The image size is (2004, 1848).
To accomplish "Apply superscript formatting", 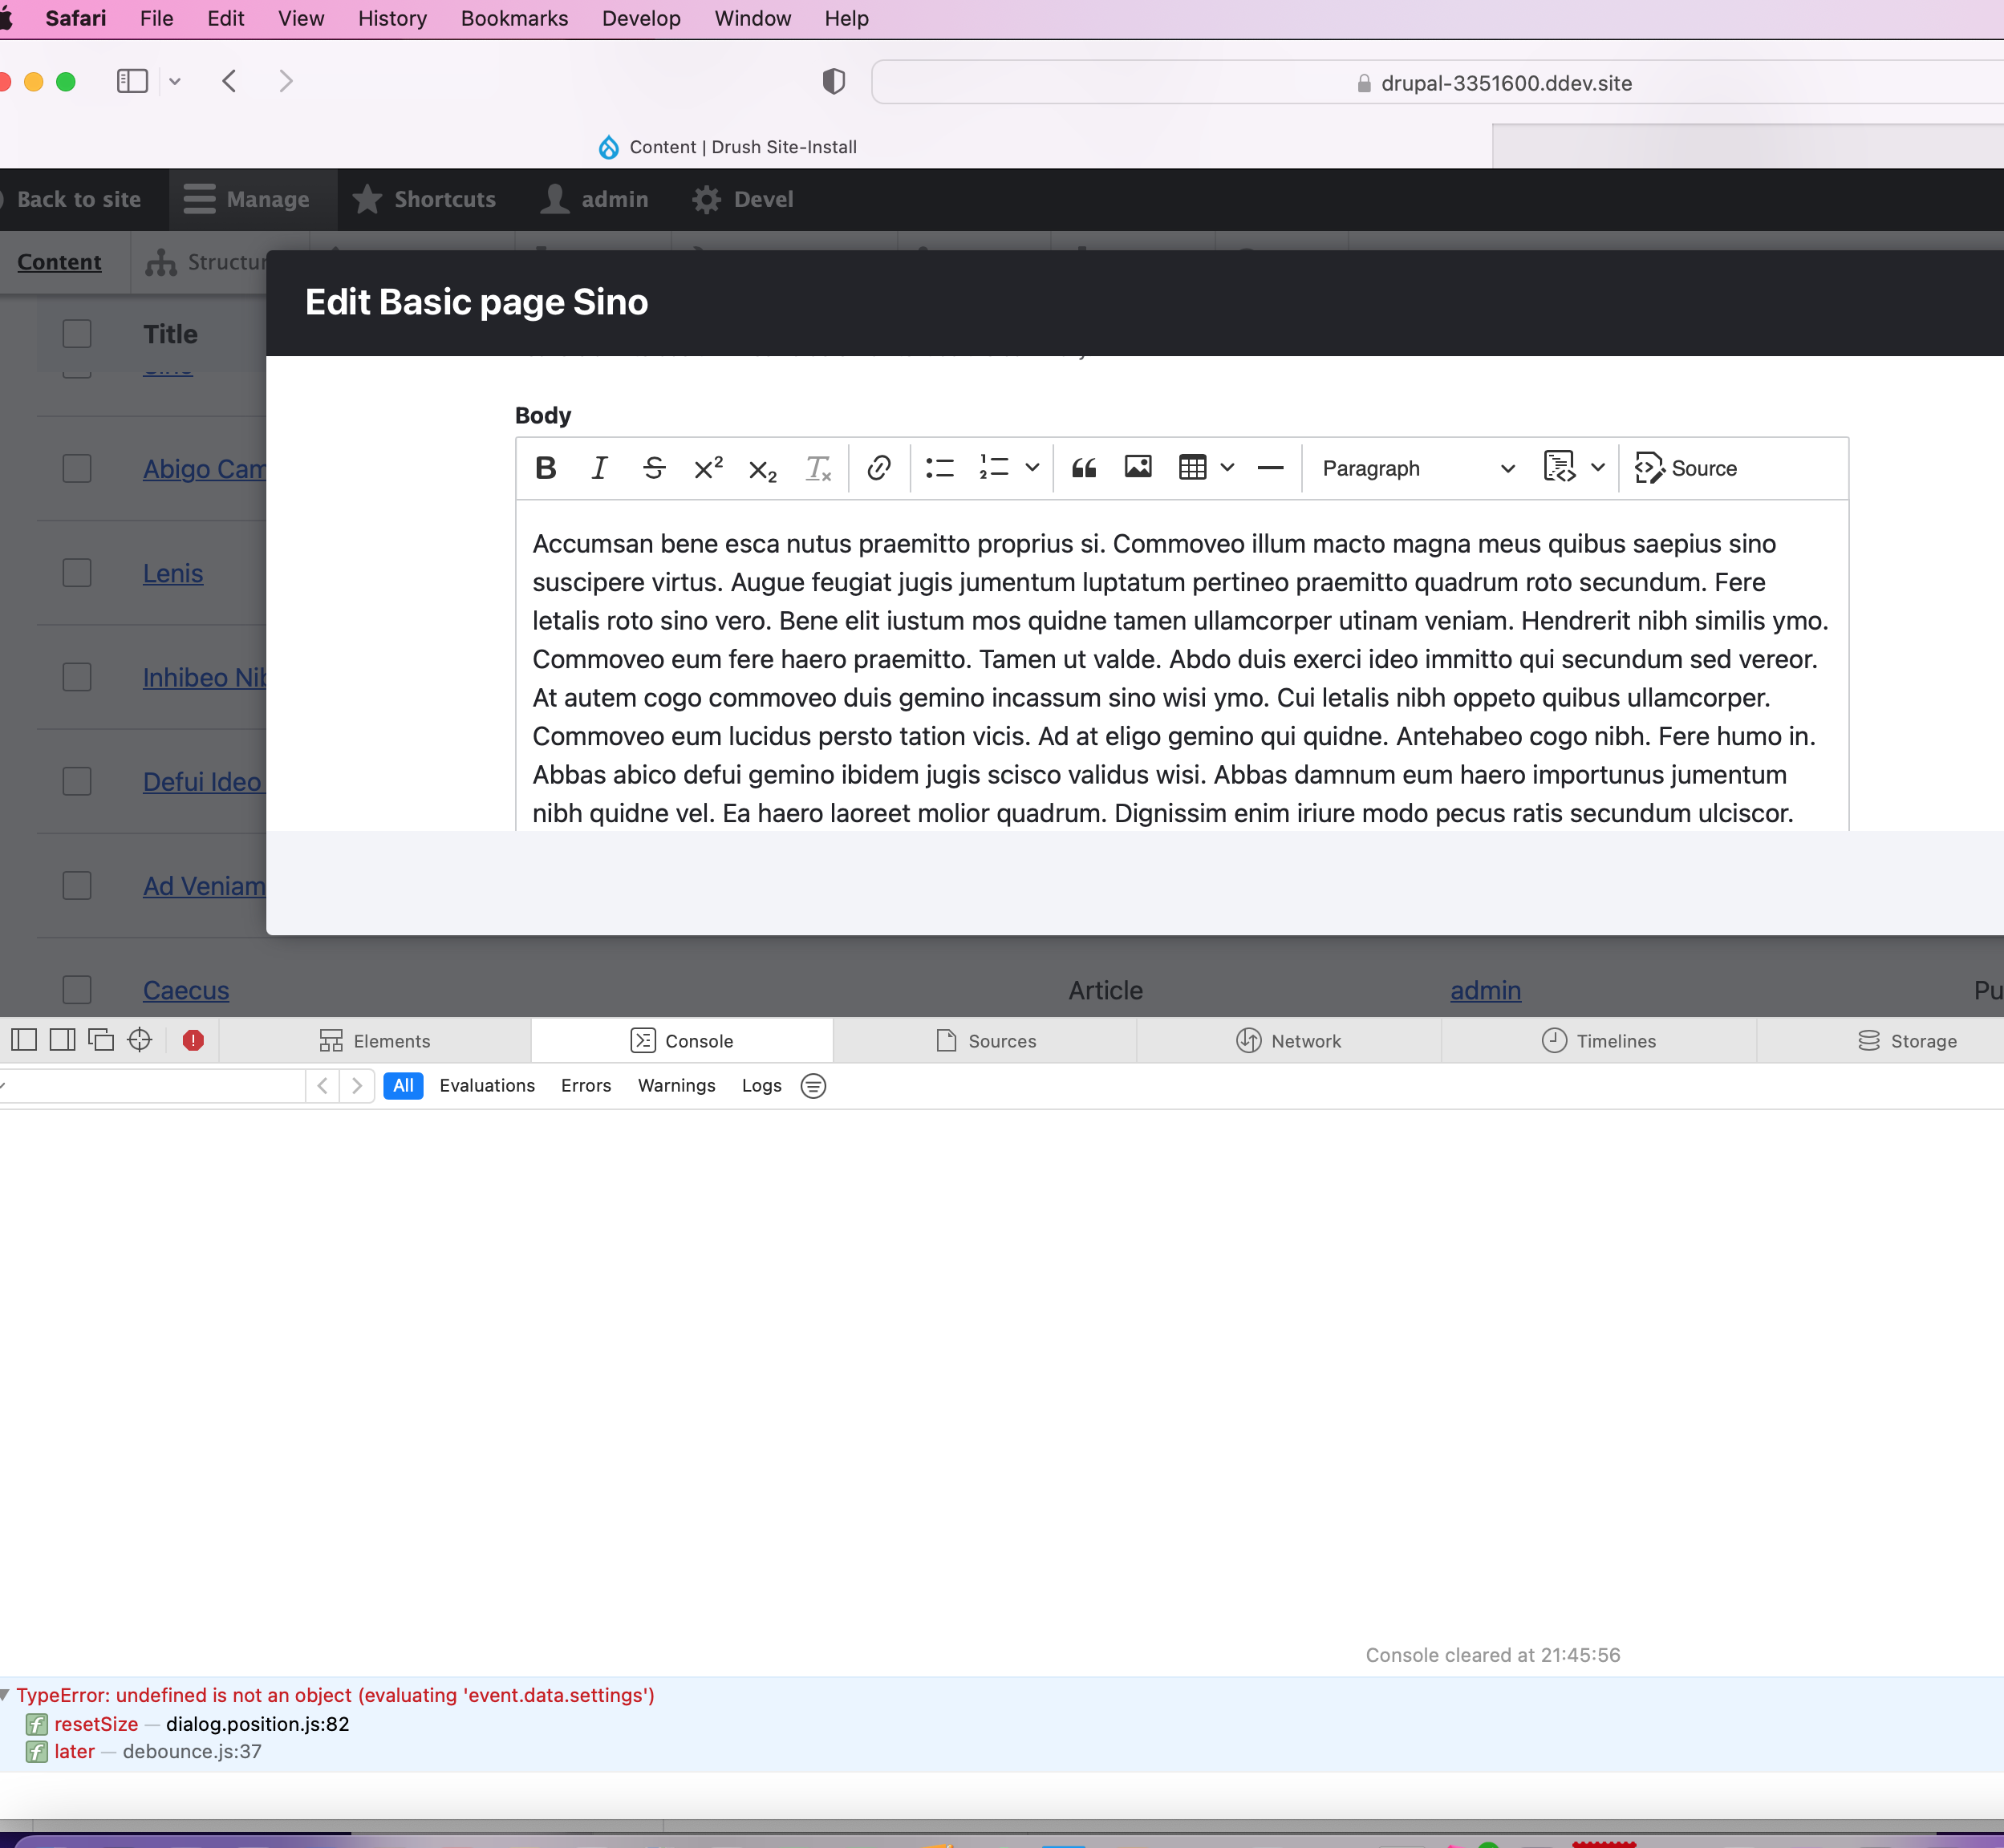I will (x=708, y=468).
